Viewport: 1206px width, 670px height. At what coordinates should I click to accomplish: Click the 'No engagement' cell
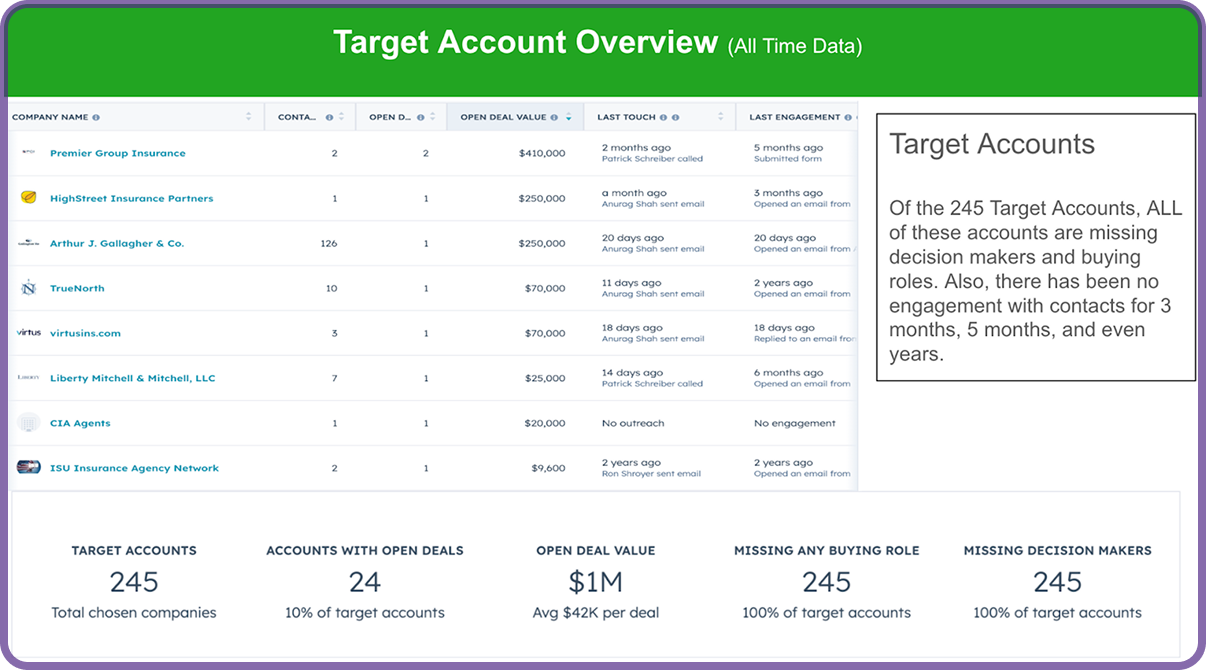tap(795, 423)
